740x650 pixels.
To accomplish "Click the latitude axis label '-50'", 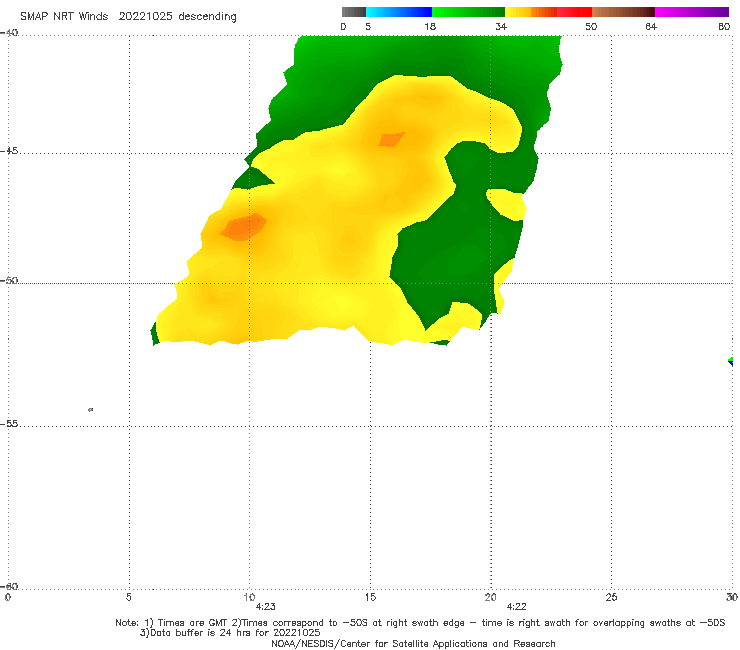I will 9,281.
